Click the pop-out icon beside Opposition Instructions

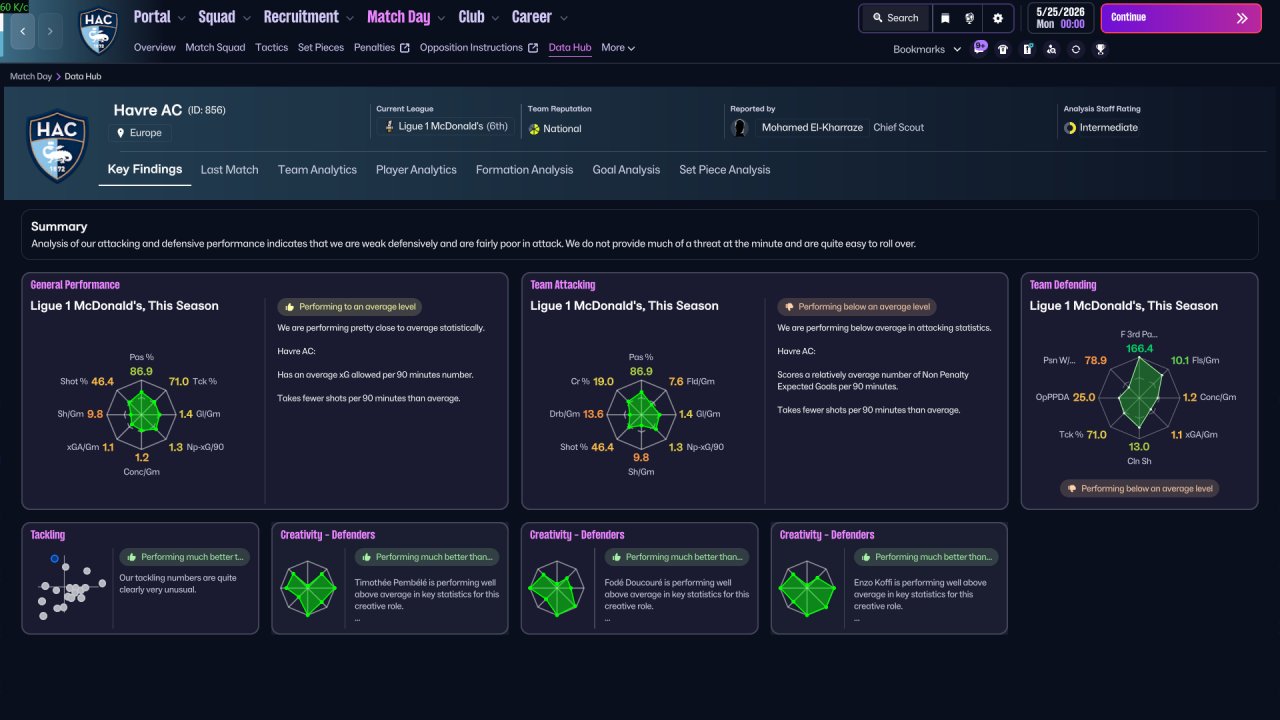[x=533, y=48]
